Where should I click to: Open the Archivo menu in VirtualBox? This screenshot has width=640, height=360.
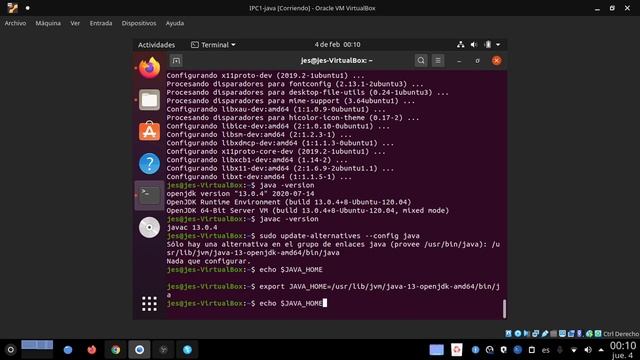pos(16,23)
